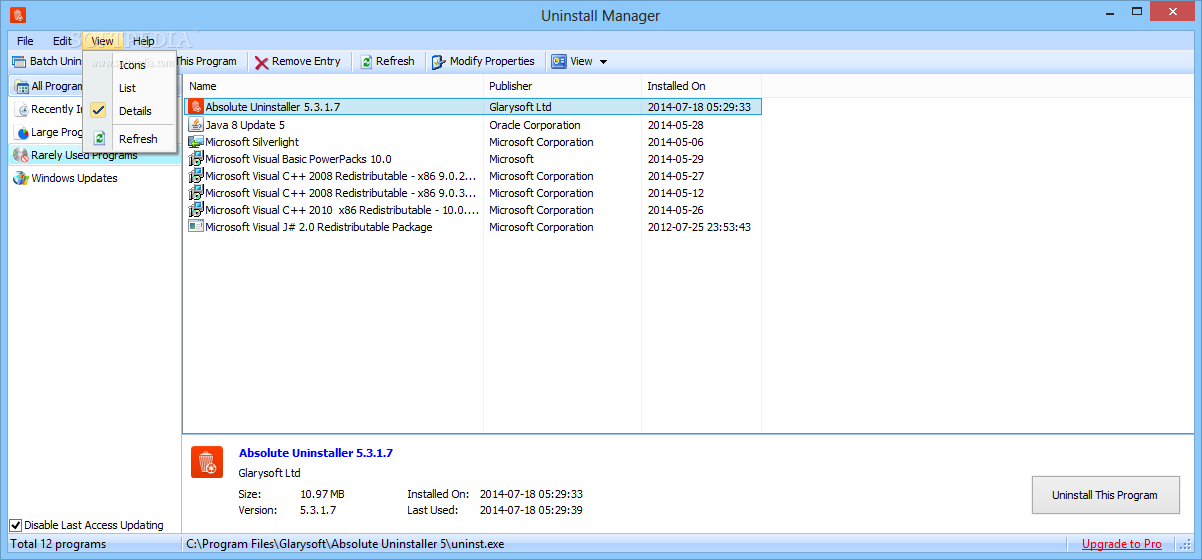Open the File menu
Viewport: 1202px width, 560px height.
click(x=25, y=41)
